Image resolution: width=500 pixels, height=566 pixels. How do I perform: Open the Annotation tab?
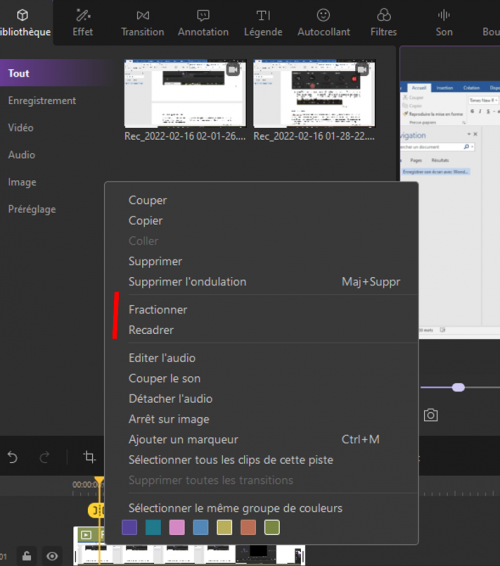(203, 23)
